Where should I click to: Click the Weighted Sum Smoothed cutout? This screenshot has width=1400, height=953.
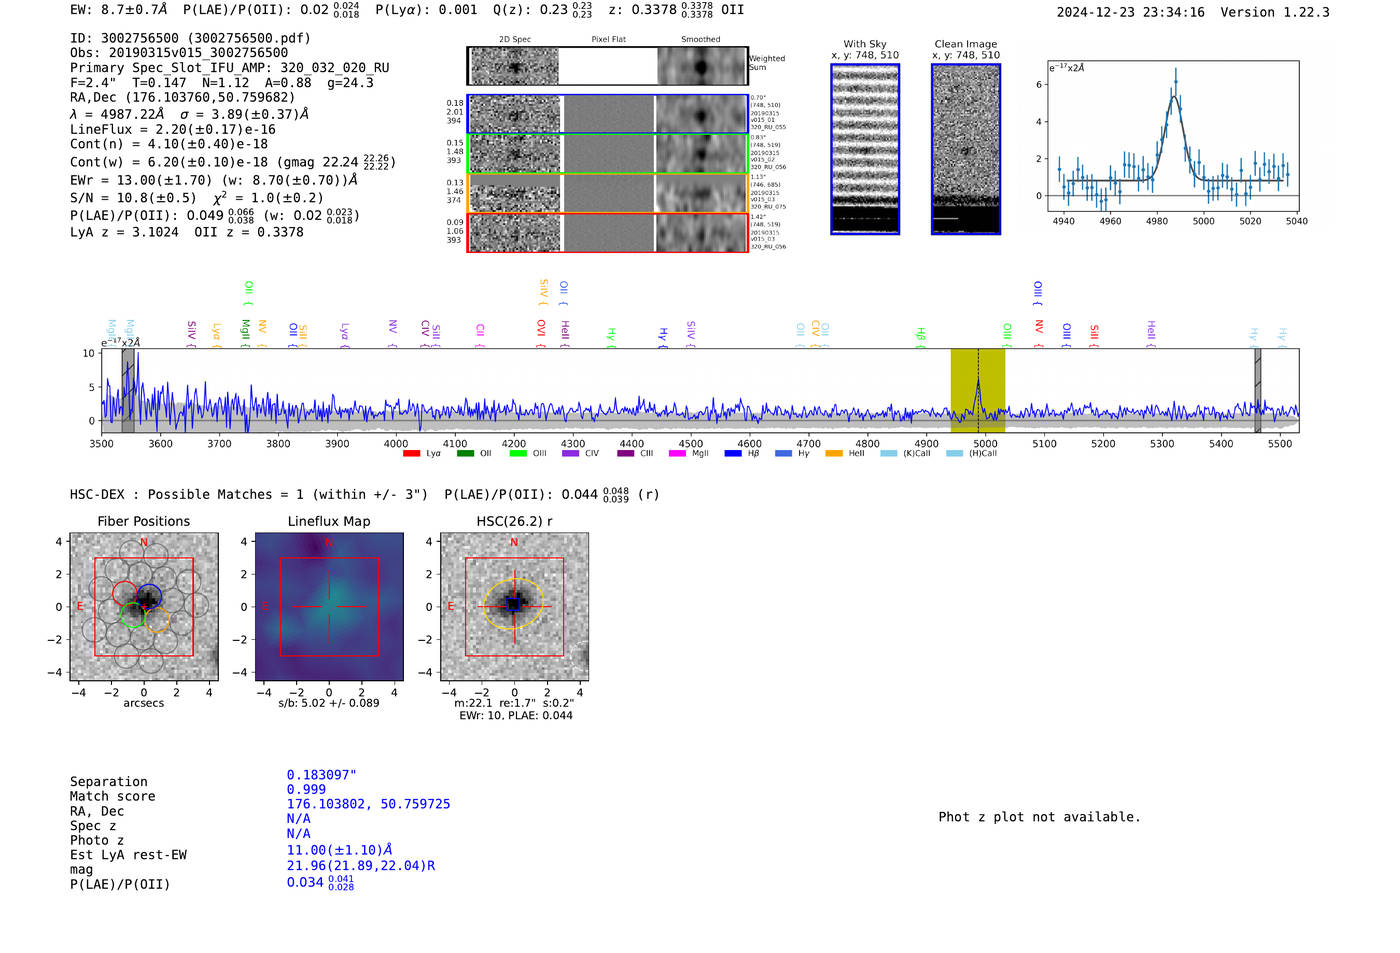tap(701, 66)
